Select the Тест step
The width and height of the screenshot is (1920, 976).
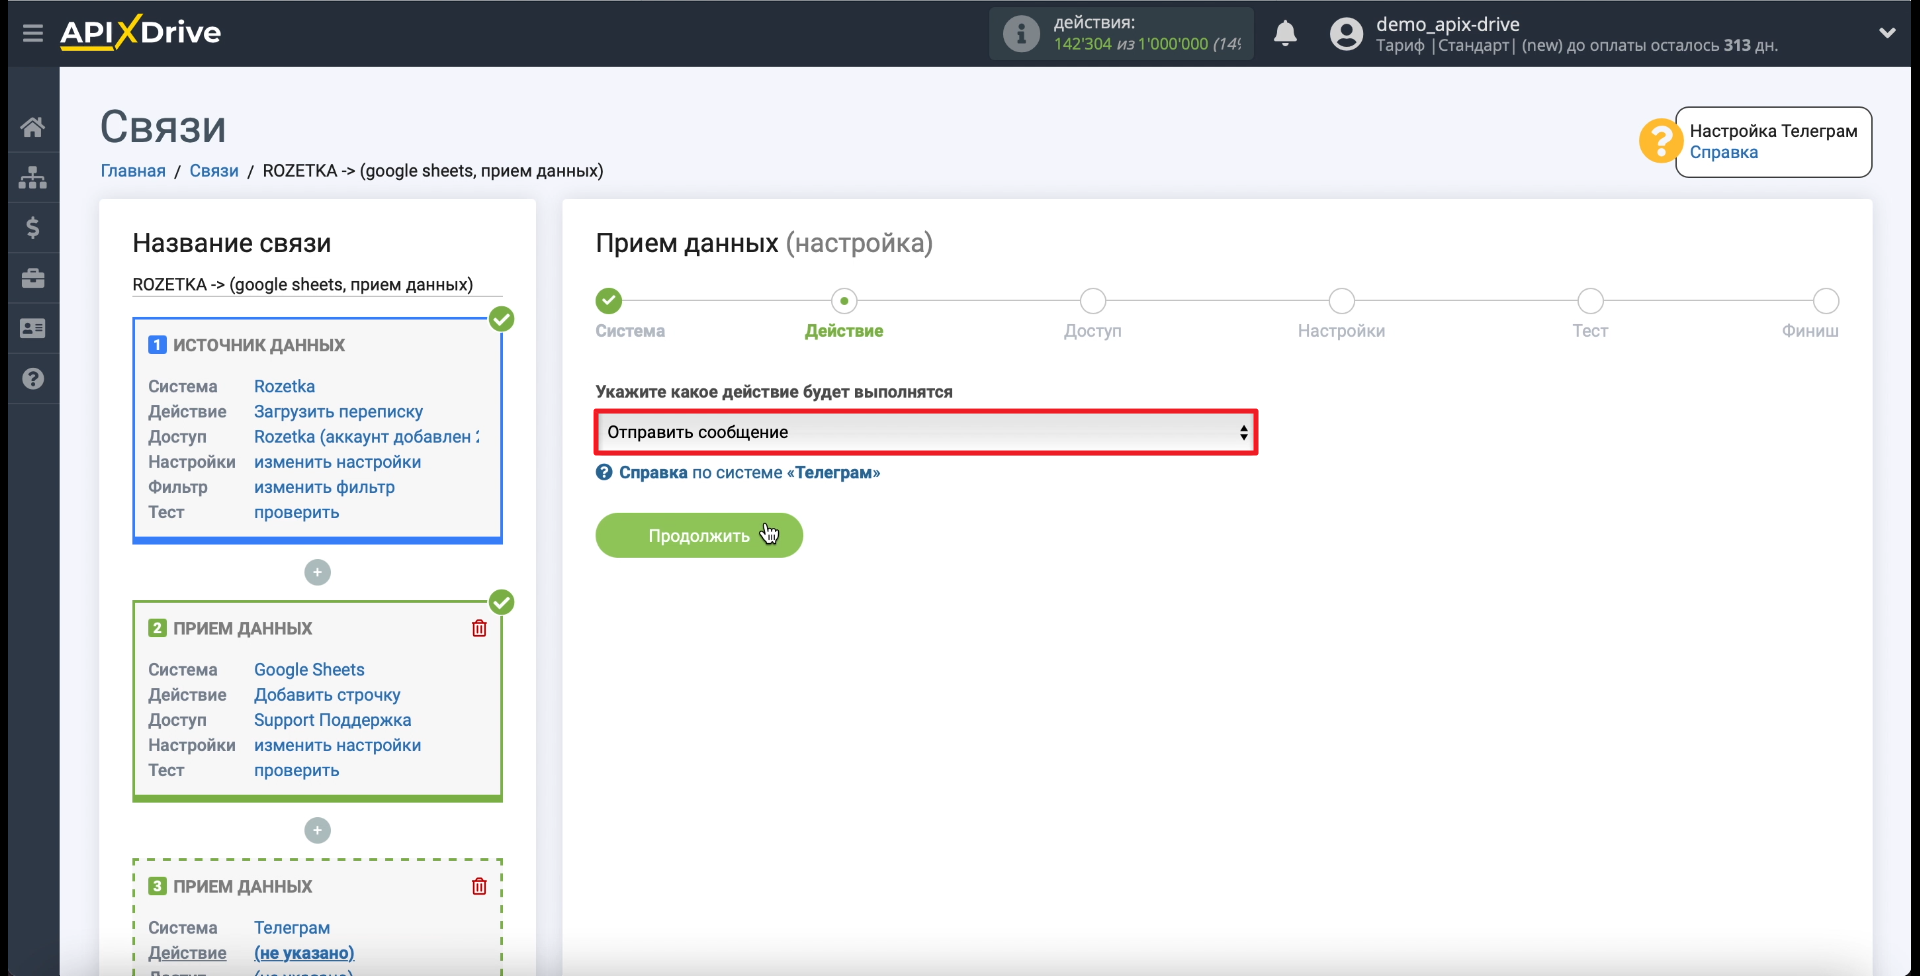pos(1590,301)
